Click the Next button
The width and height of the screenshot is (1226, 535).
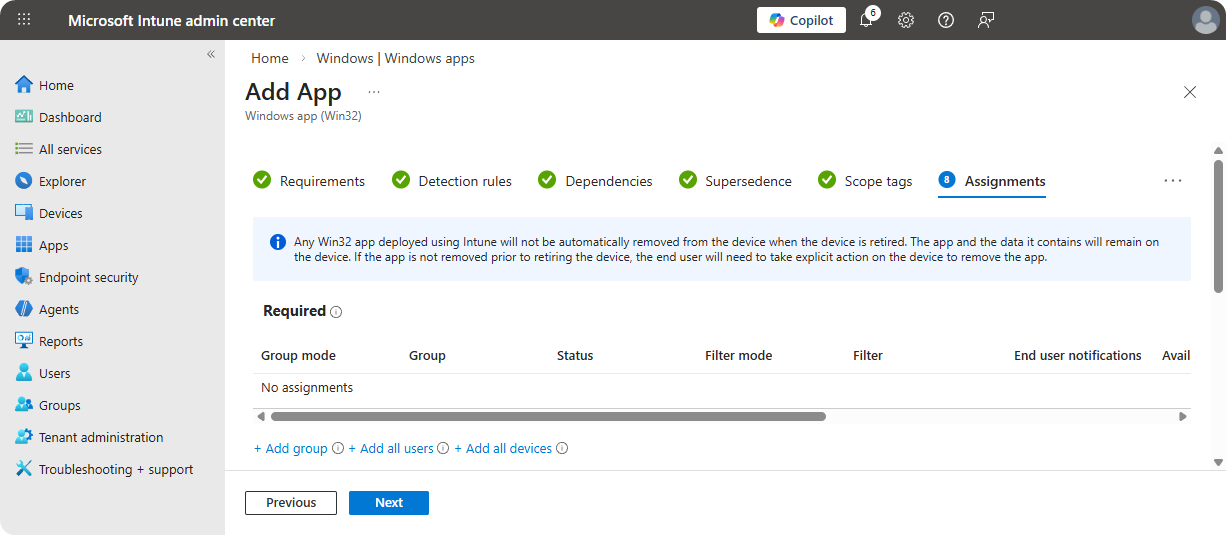[x=388, y=503]
